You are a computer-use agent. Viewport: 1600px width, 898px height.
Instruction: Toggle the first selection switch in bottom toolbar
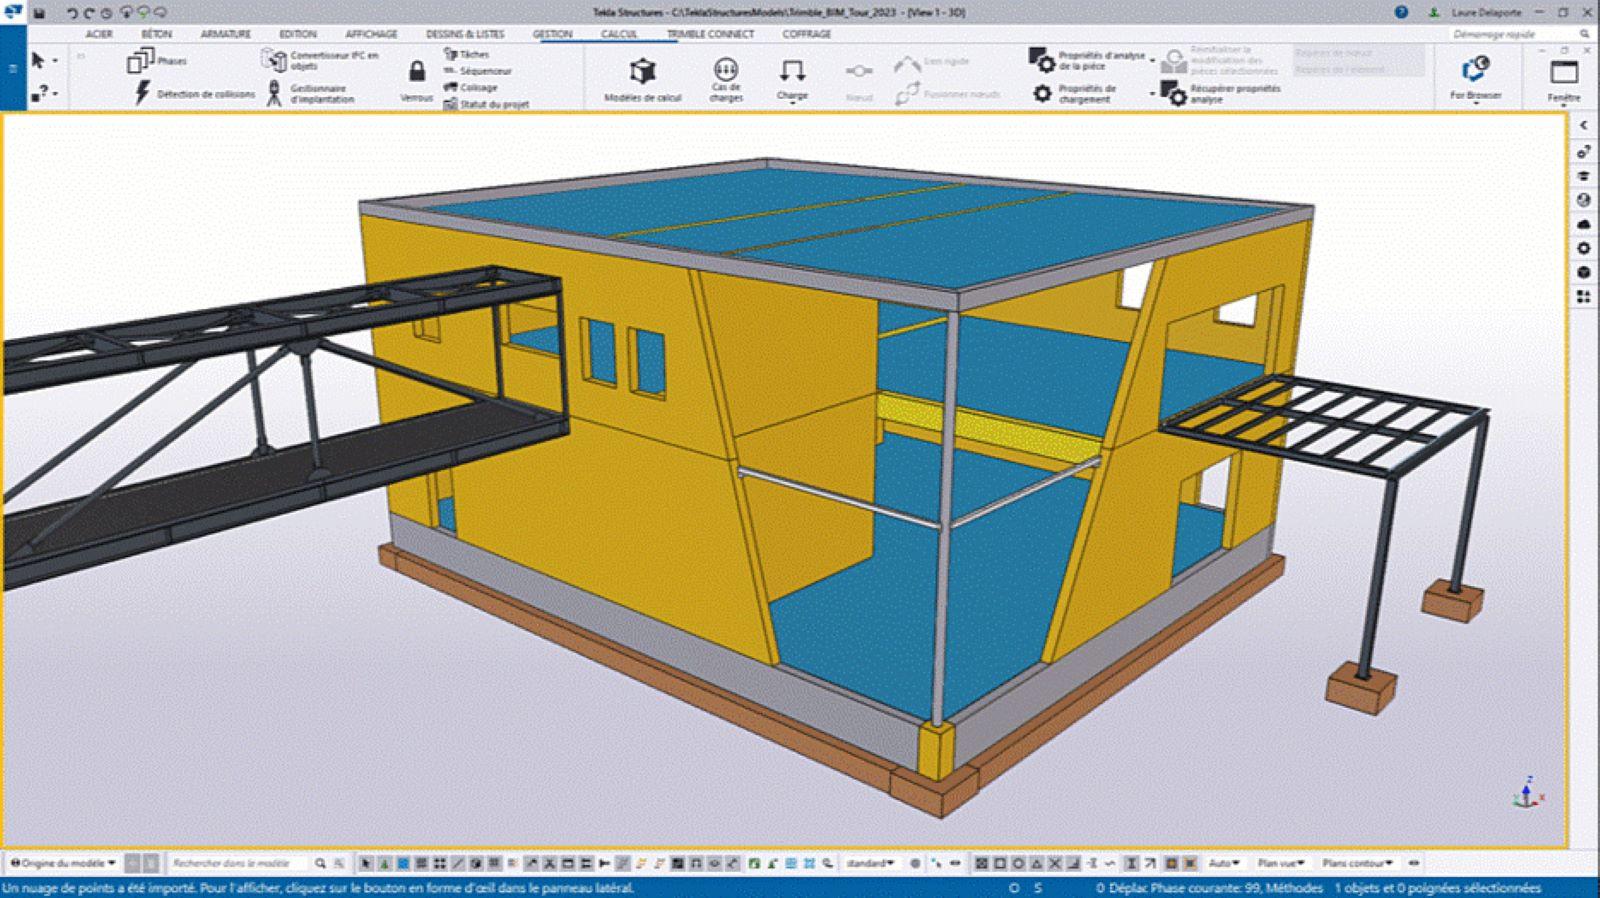366,863
